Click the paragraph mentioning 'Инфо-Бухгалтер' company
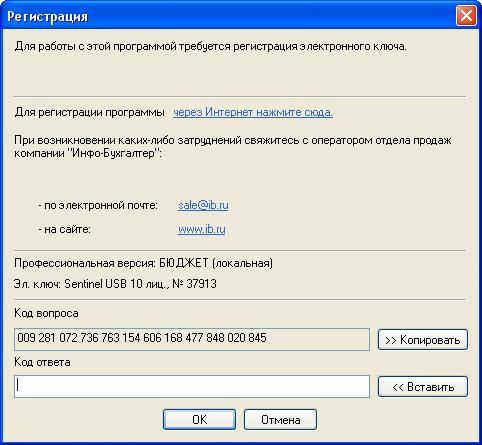The height and width of the screenshot is (445, 482). (x=233, y=147)
